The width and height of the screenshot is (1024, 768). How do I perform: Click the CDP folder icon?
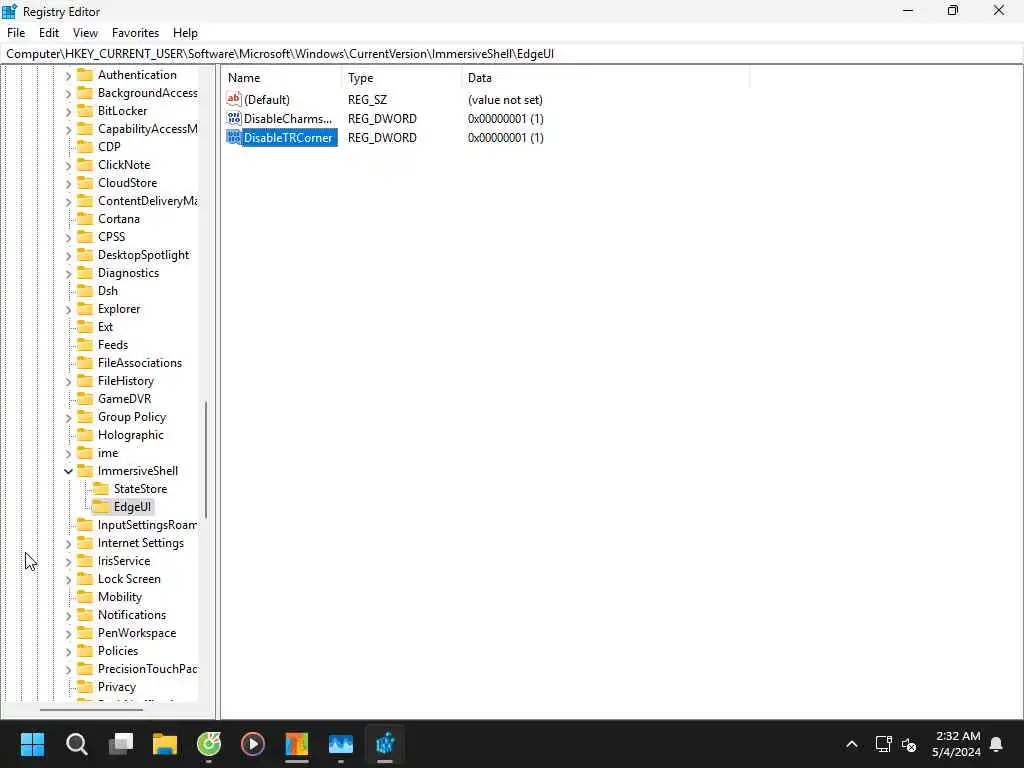[85, 146]
